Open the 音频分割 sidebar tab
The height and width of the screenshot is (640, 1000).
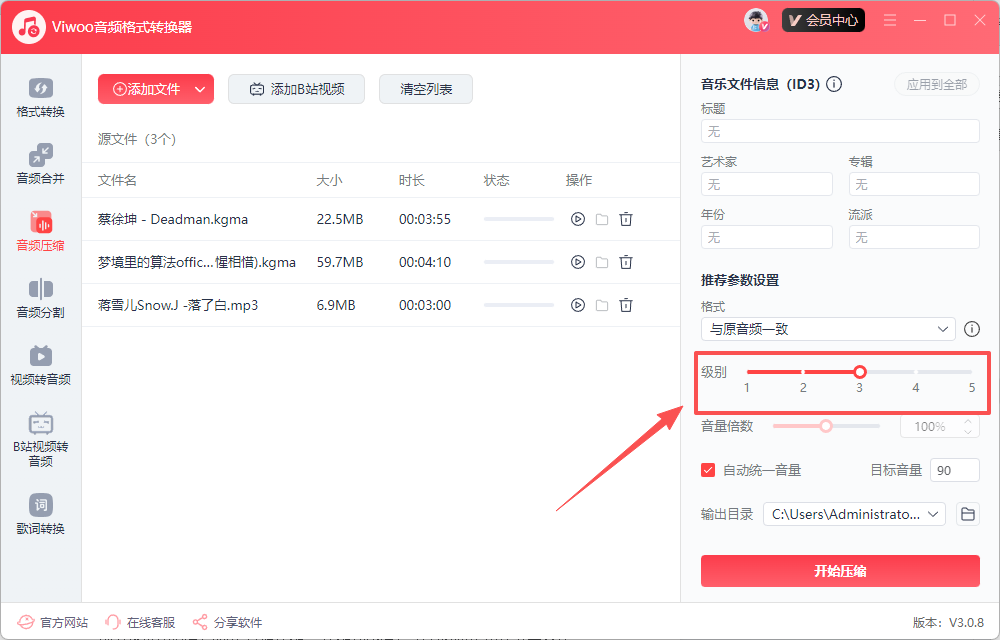tap(40, 299)
